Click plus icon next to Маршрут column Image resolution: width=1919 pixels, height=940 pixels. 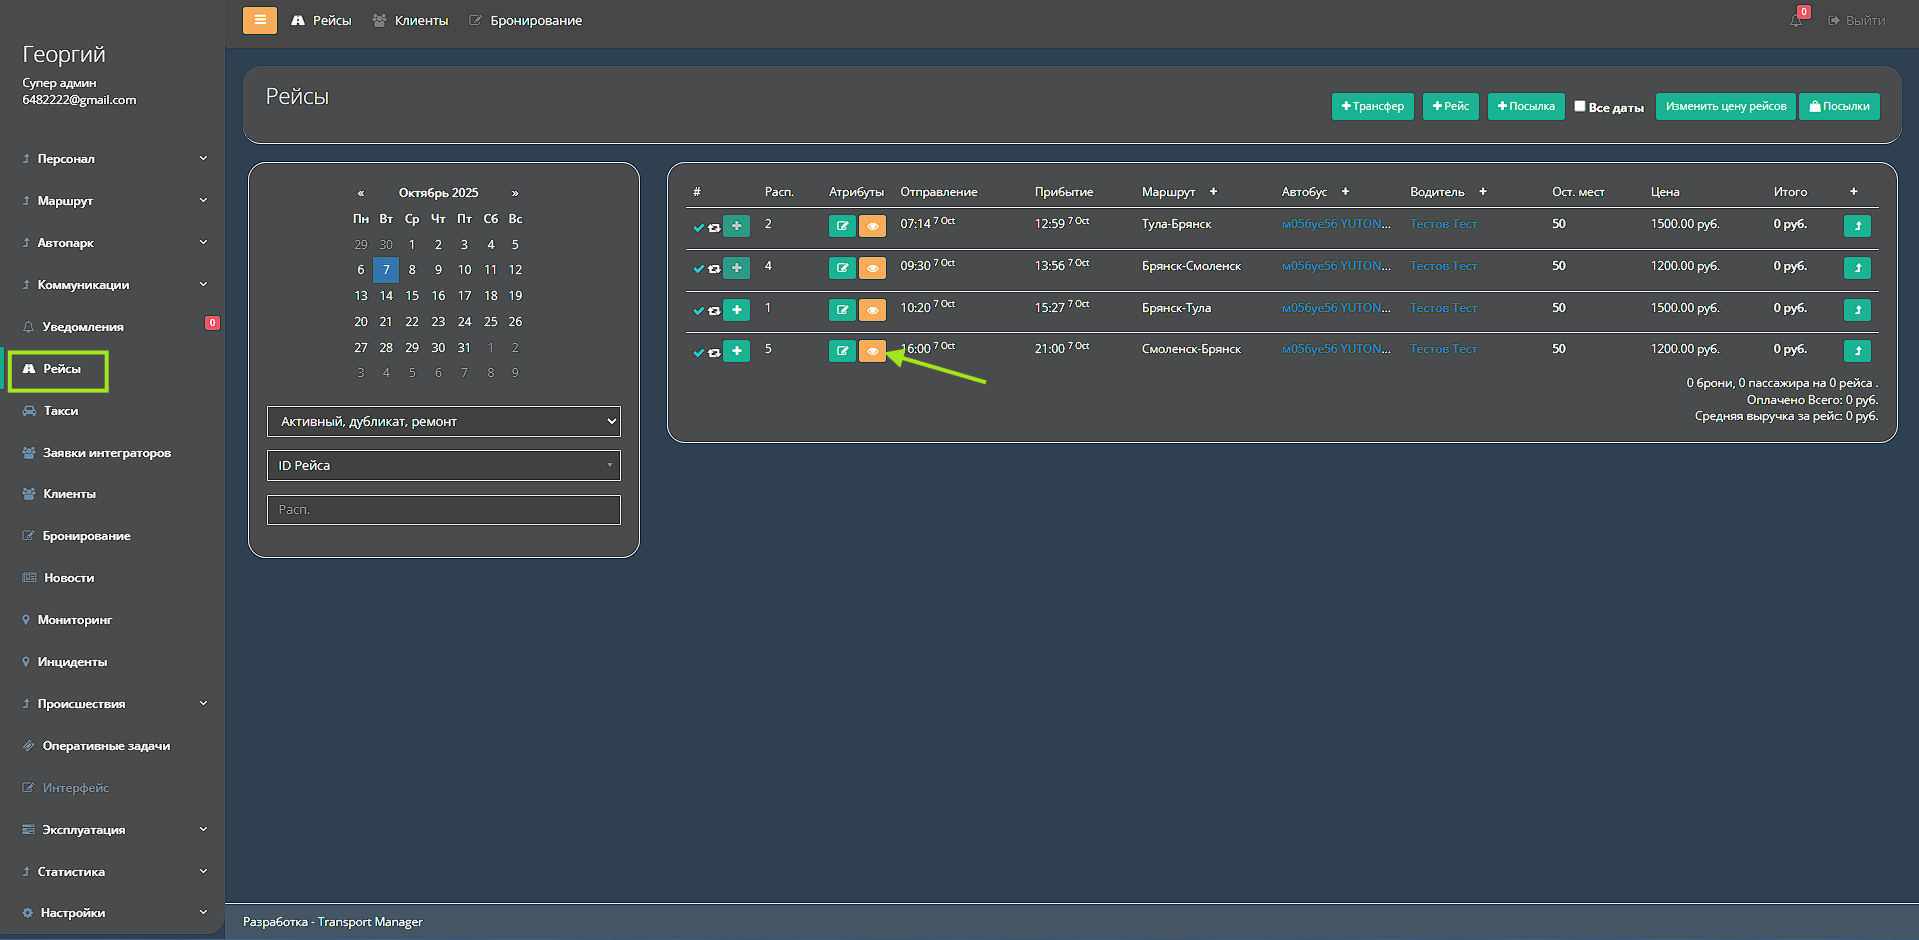pos(1213,192)
